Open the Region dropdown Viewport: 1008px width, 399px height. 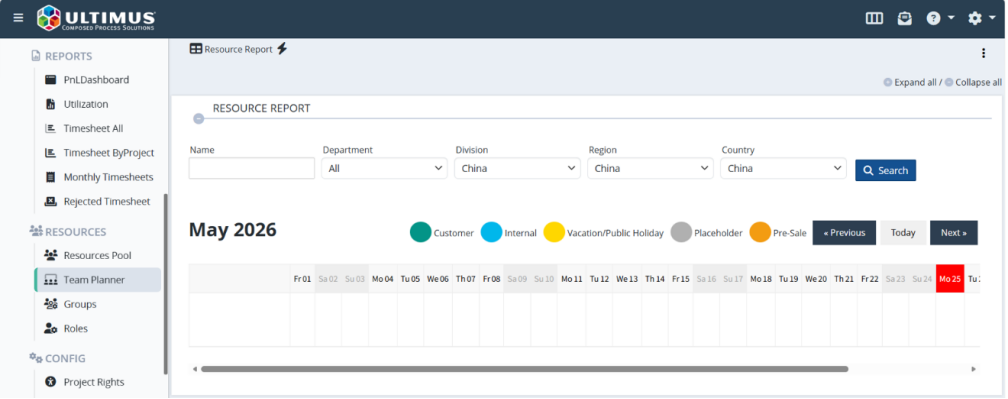point(651,168)
